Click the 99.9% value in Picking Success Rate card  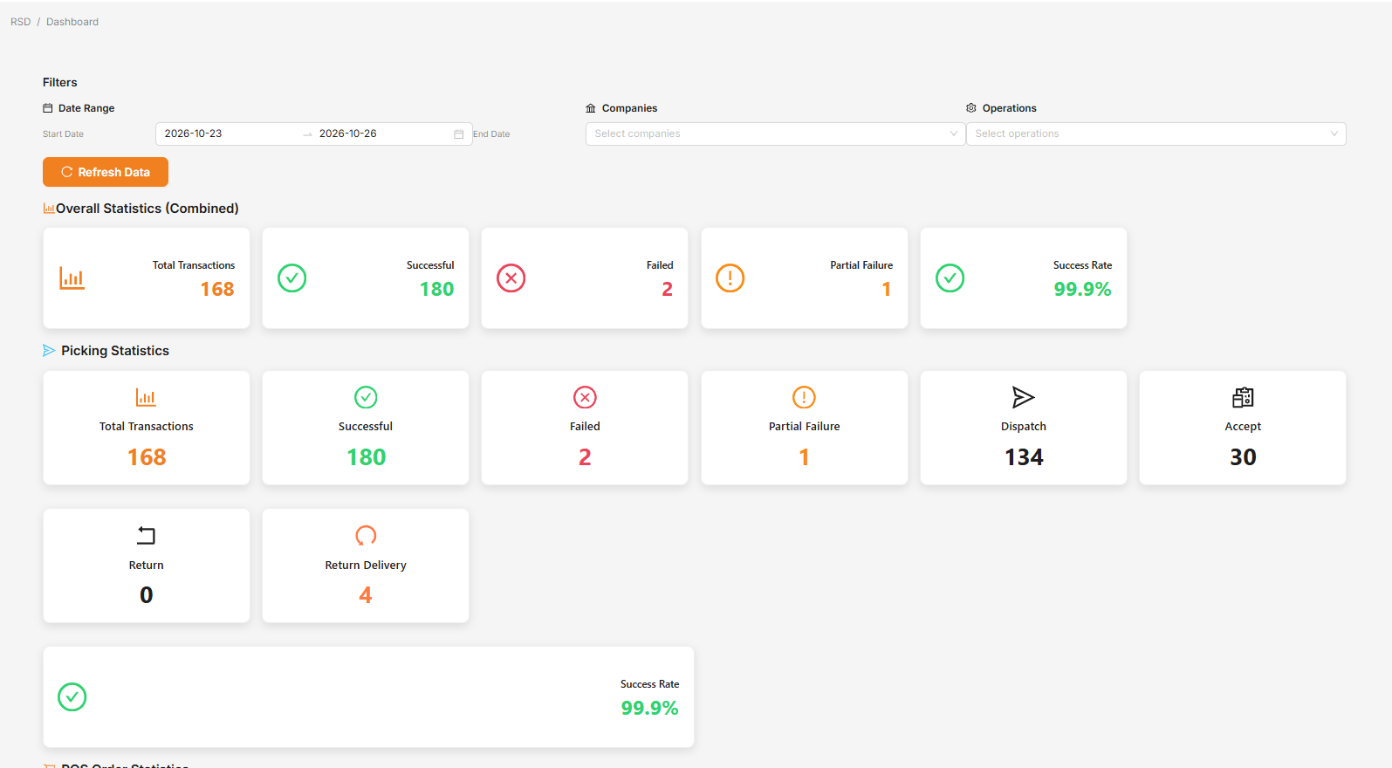click(x=650, y=708)
